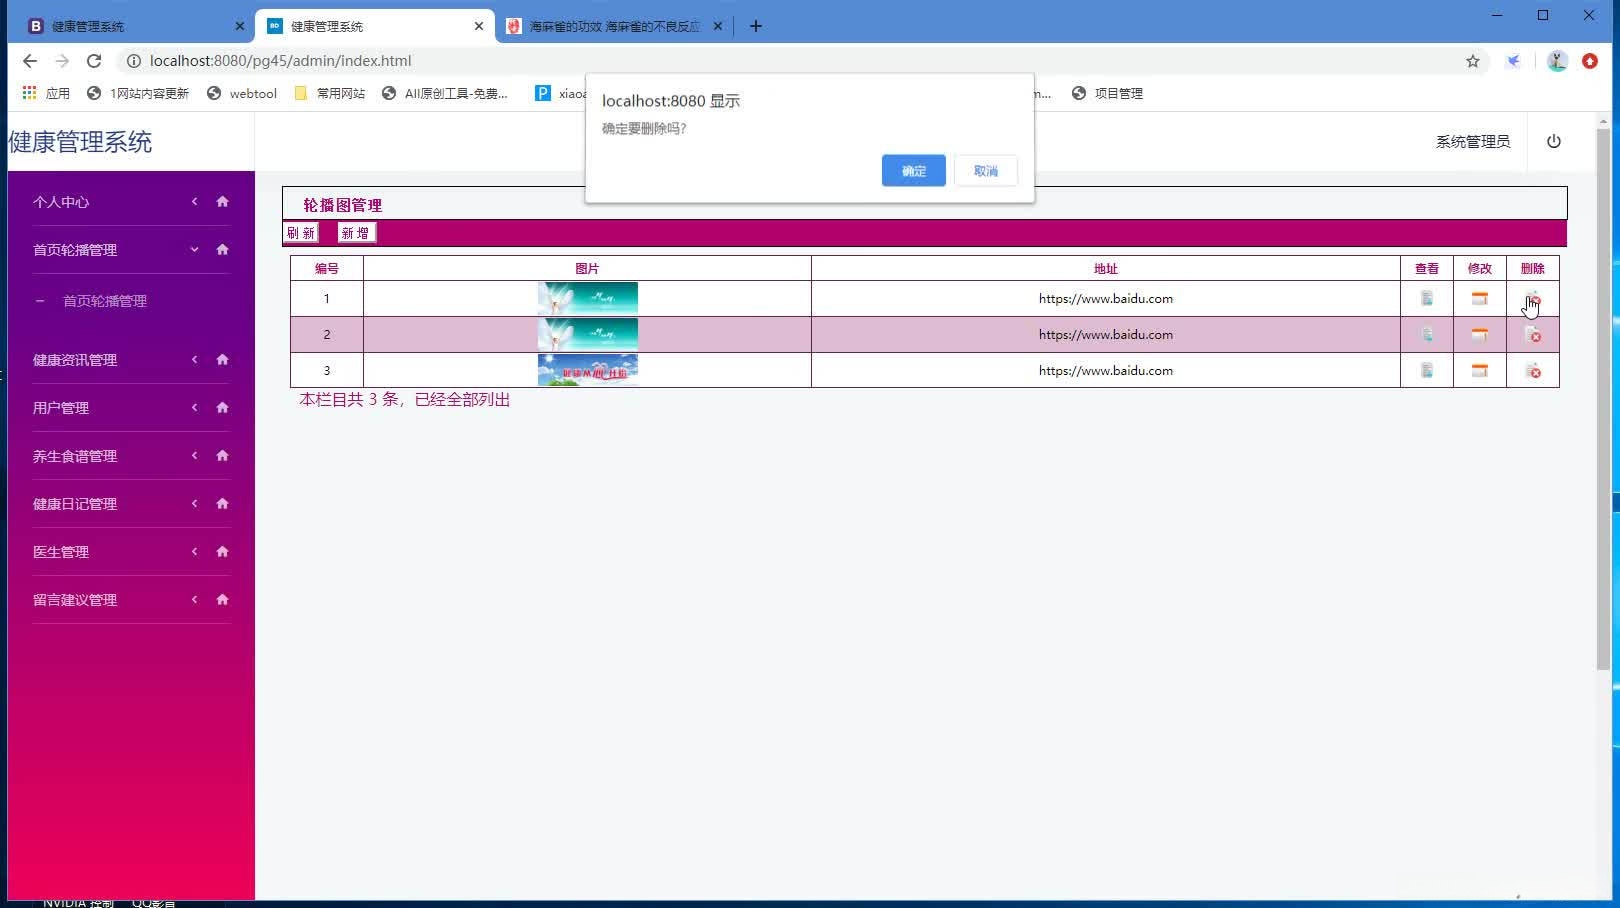Open the 医生管理 sidebar menu

pos(61,552)
